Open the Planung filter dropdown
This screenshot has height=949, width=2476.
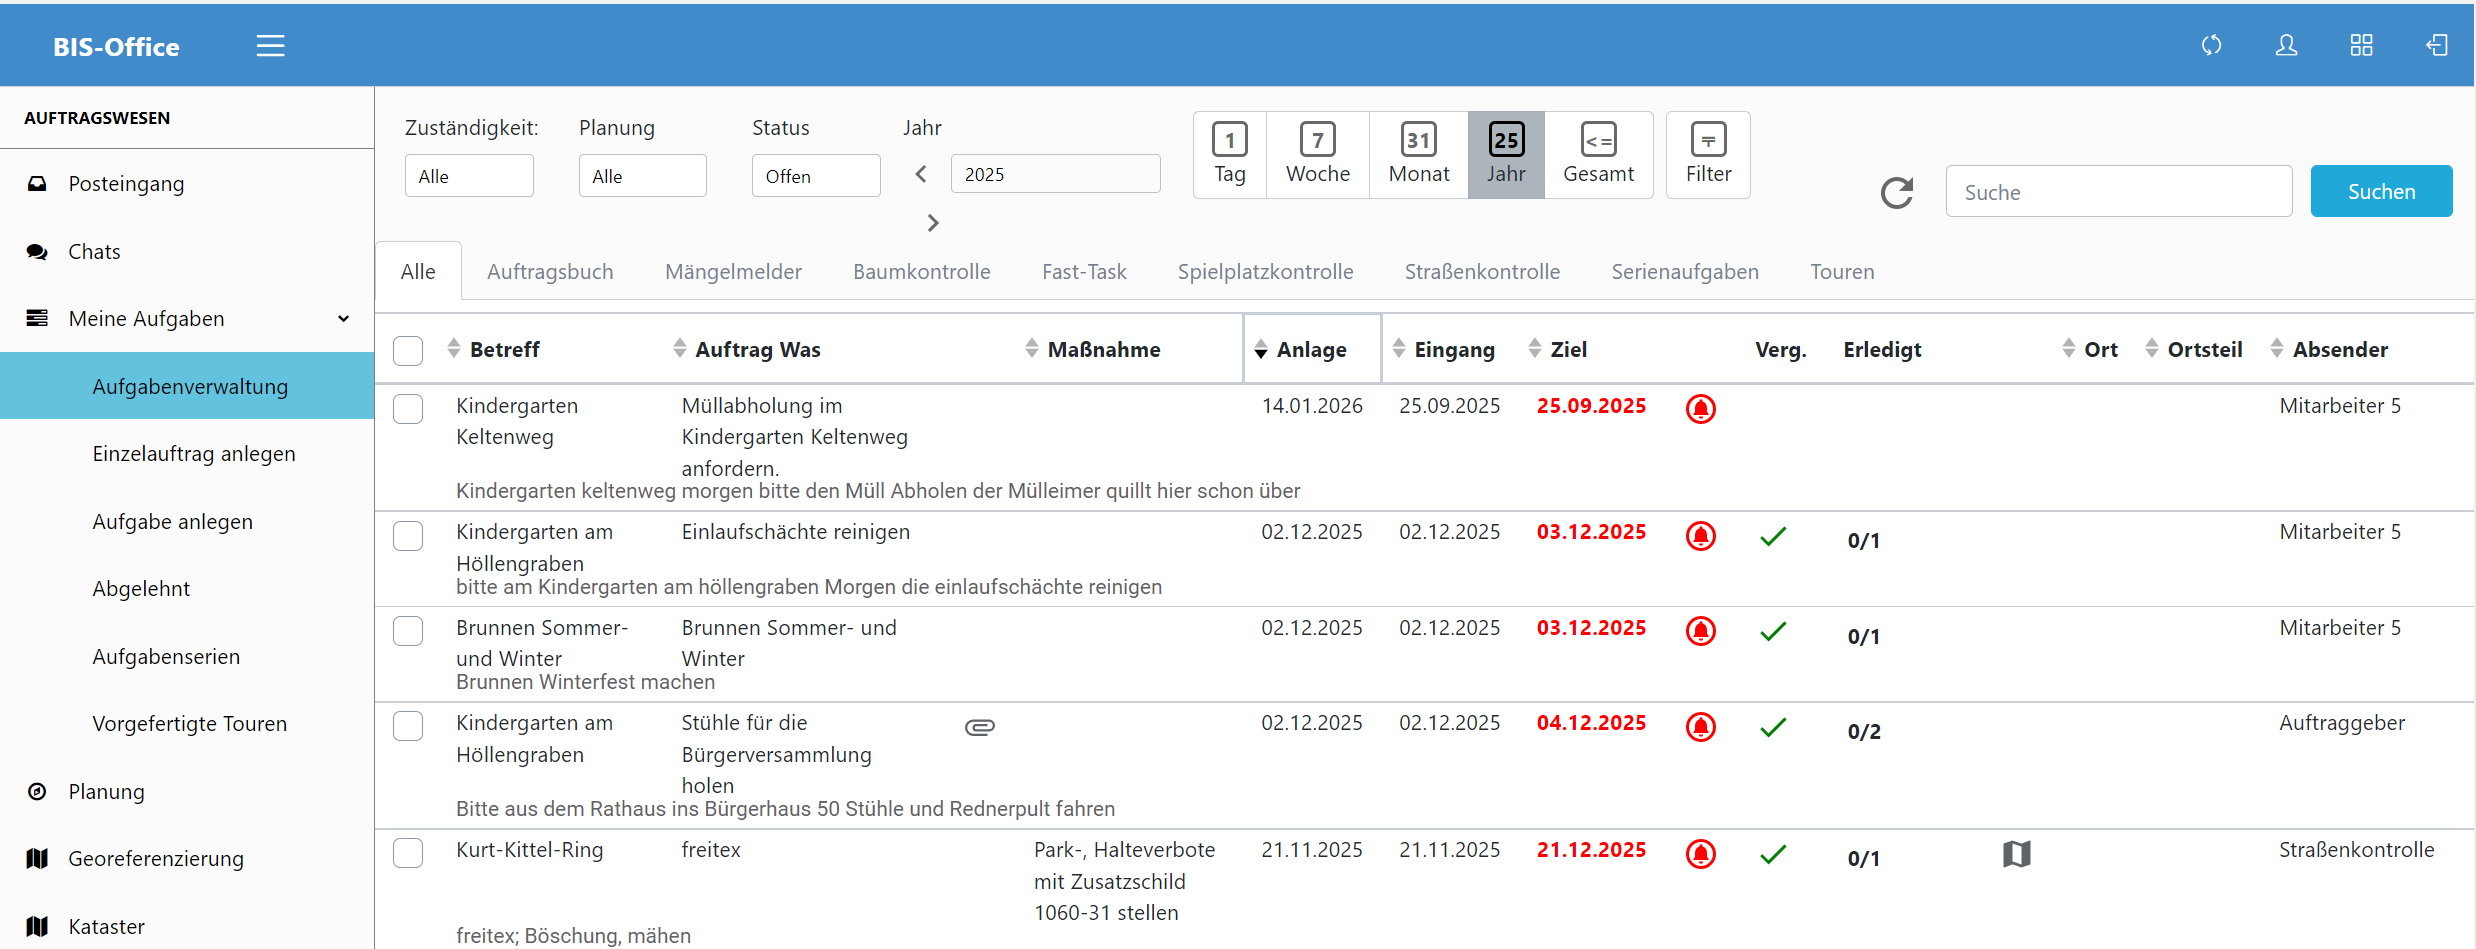[643, 176]
